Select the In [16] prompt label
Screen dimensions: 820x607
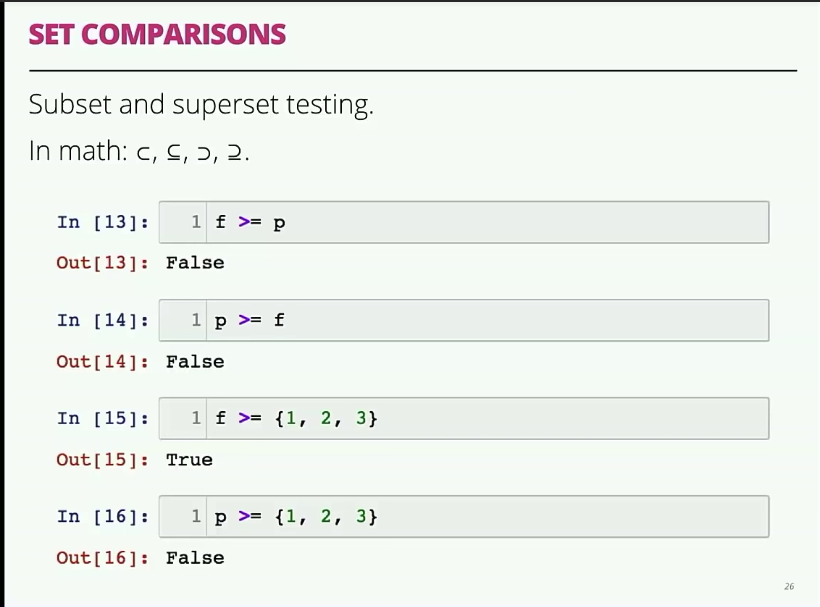click(103, 517)
